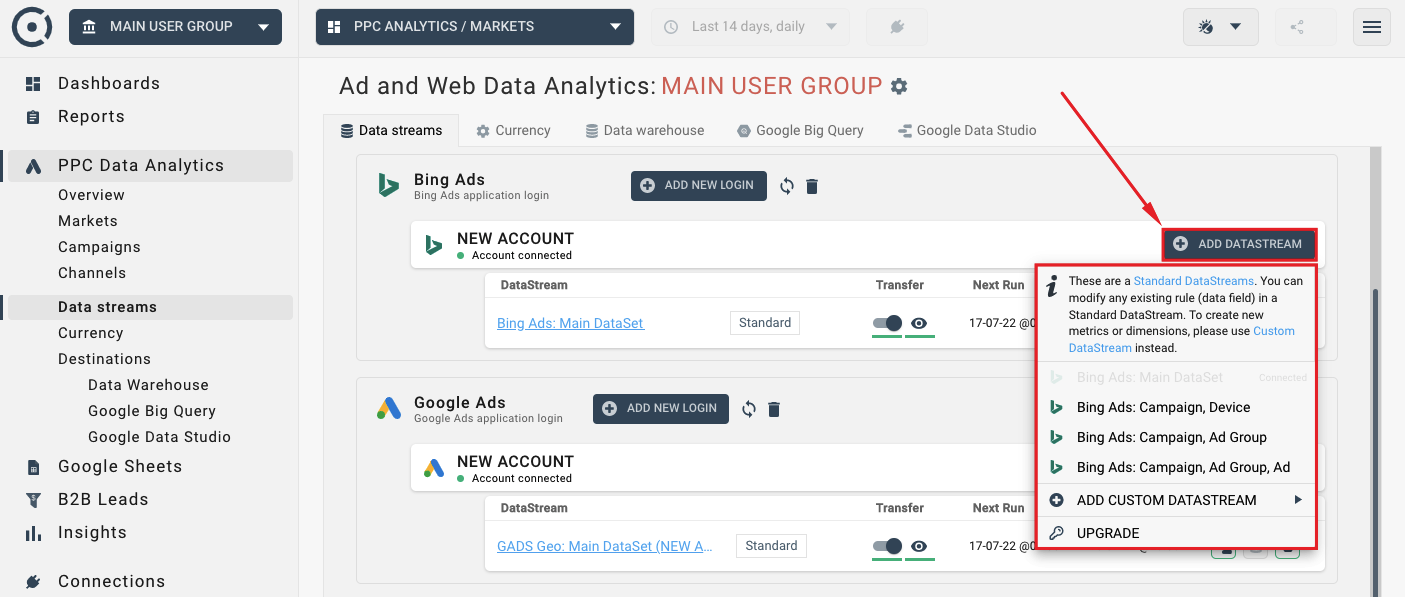The height and width of the screenshot is (597, 1405).
Task: Click the Google Sheets sidebar icon
Action: [33, 467]
